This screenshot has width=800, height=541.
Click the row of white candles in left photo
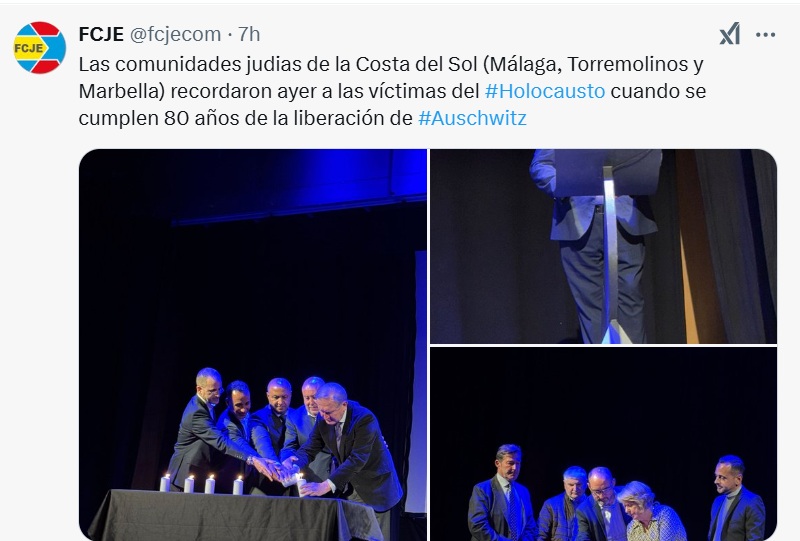click(202, 484)
